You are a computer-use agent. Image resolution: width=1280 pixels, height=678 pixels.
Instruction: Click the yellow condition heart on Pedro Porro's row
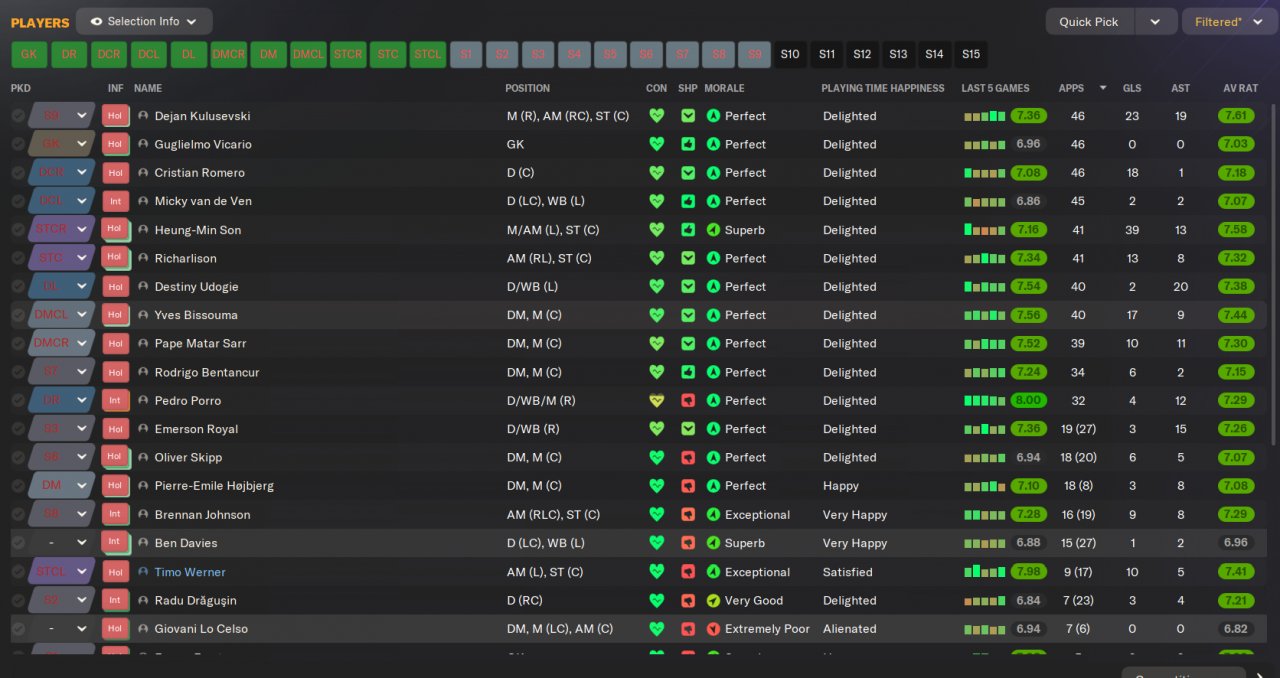pos(656,400)
